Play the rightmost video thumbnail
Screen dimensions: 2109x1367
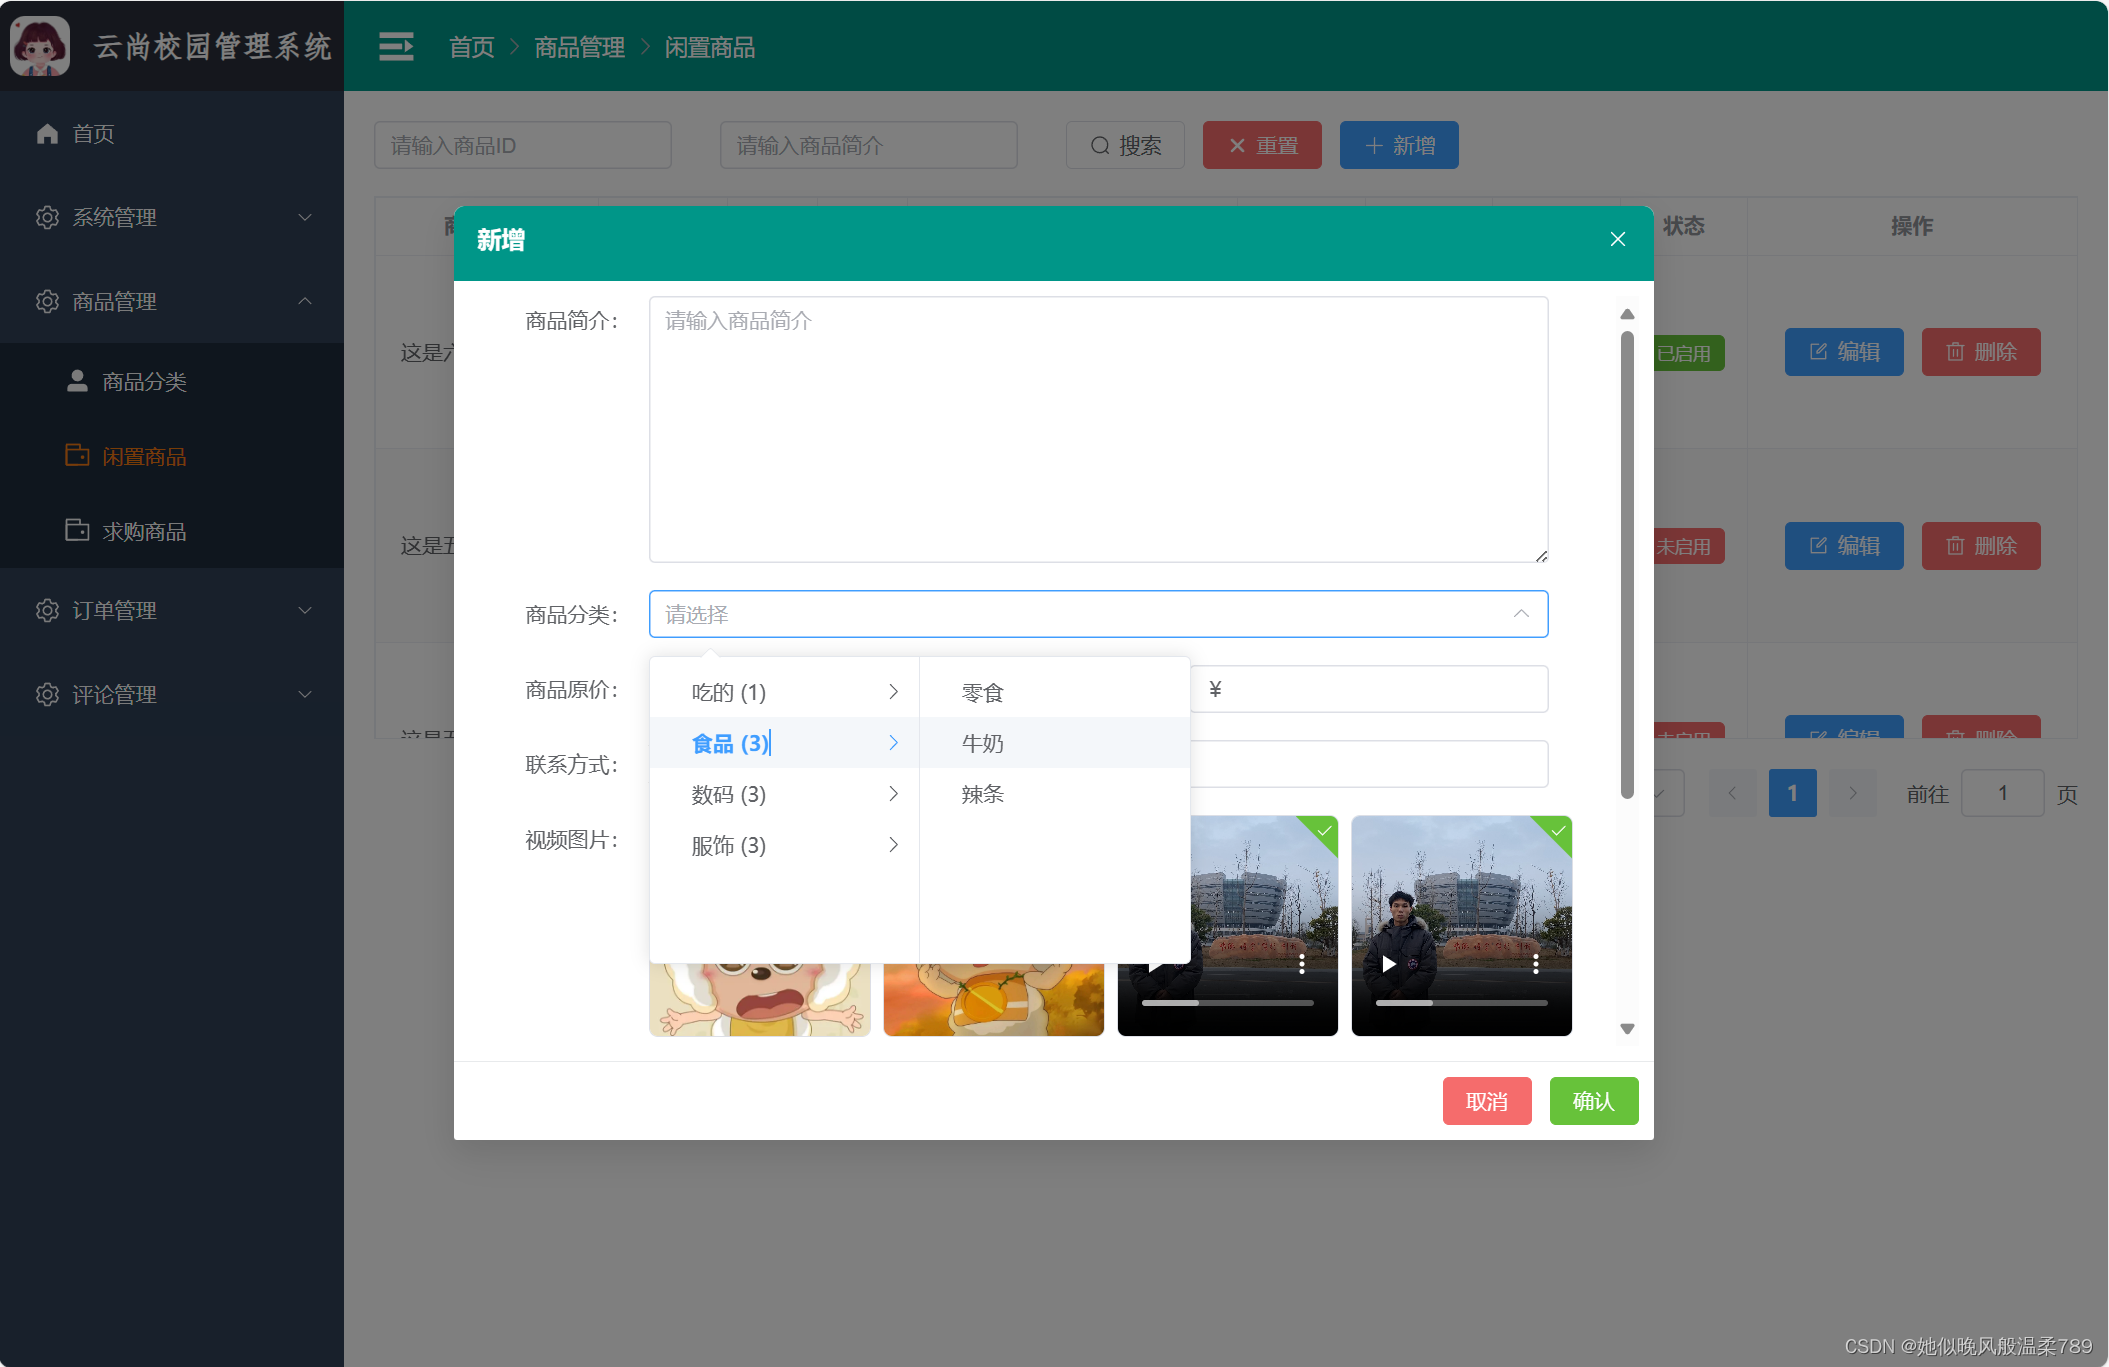(x=1389, y=964)
